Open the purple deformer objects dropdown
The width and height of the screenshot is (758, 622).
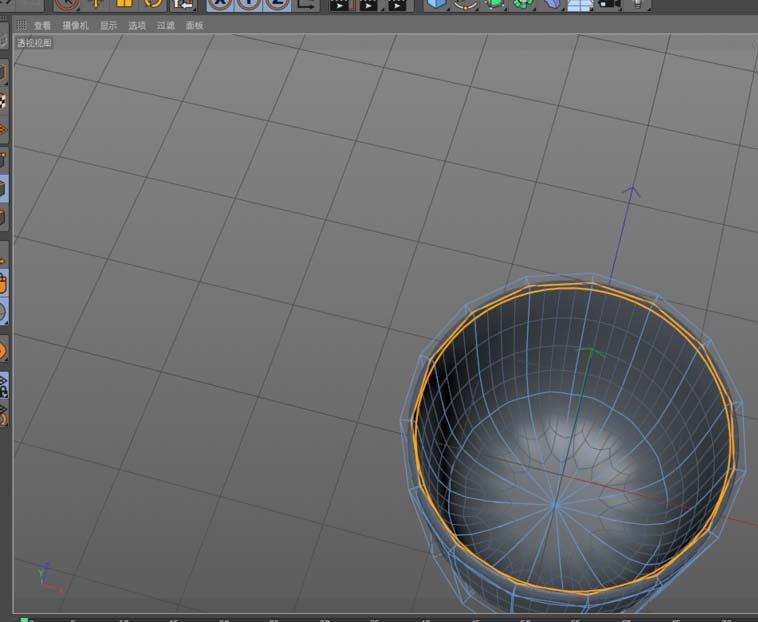[x=552, y=3]
